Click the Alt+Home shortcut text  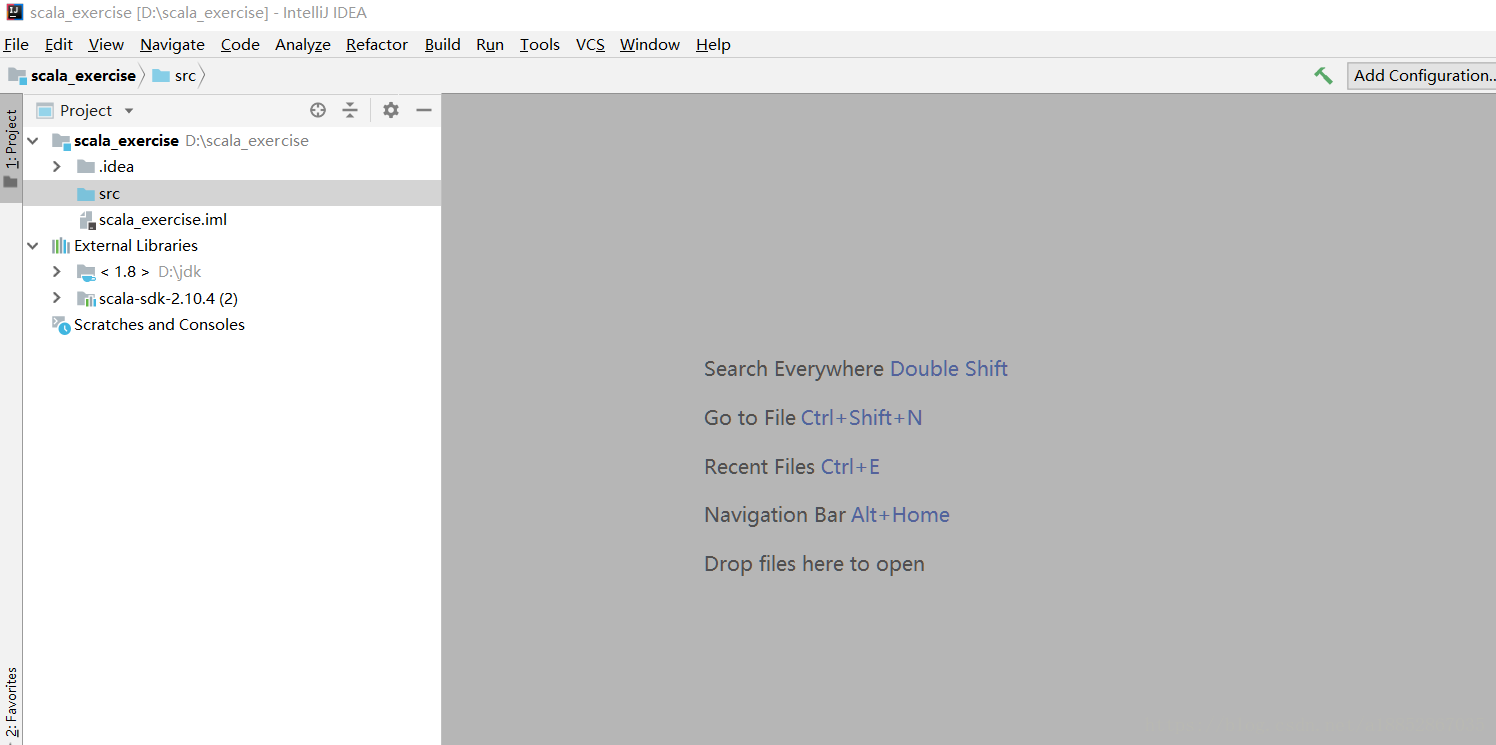(x=900, y=515)
